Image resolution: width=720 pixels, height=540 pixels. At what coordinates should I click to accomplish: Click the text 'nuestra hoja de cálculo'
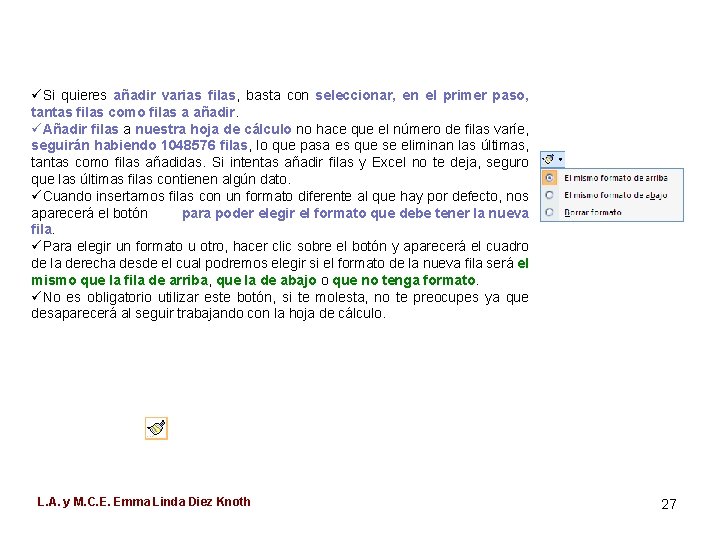click(213, 129)
